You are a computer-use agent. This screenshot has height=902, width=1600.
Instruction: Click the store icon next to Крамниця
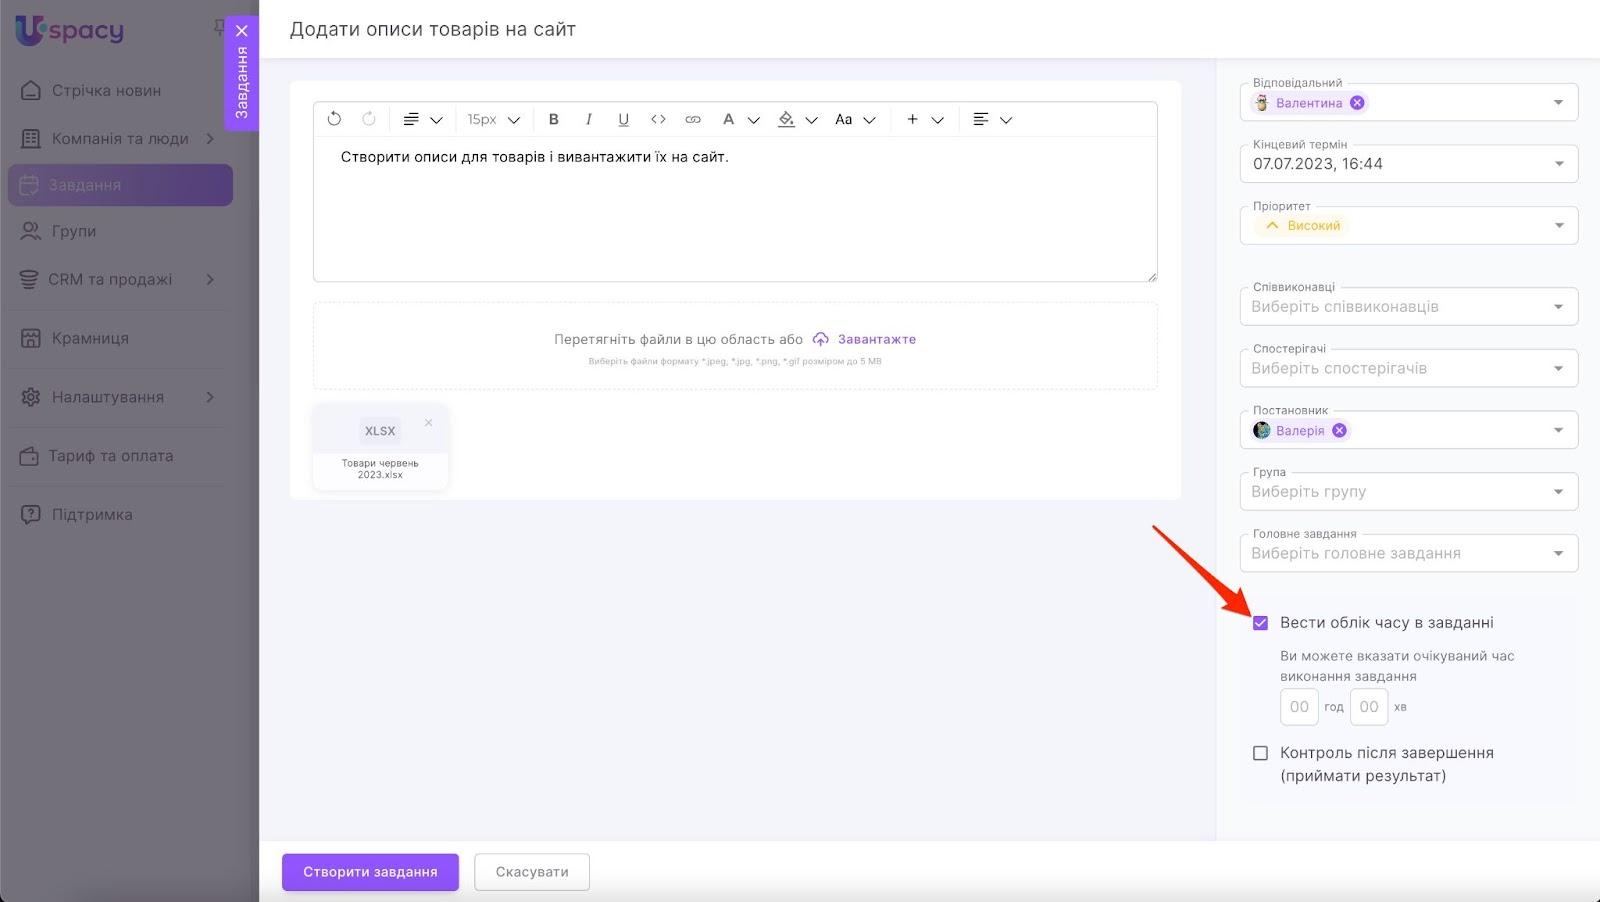tap(31, 338)
